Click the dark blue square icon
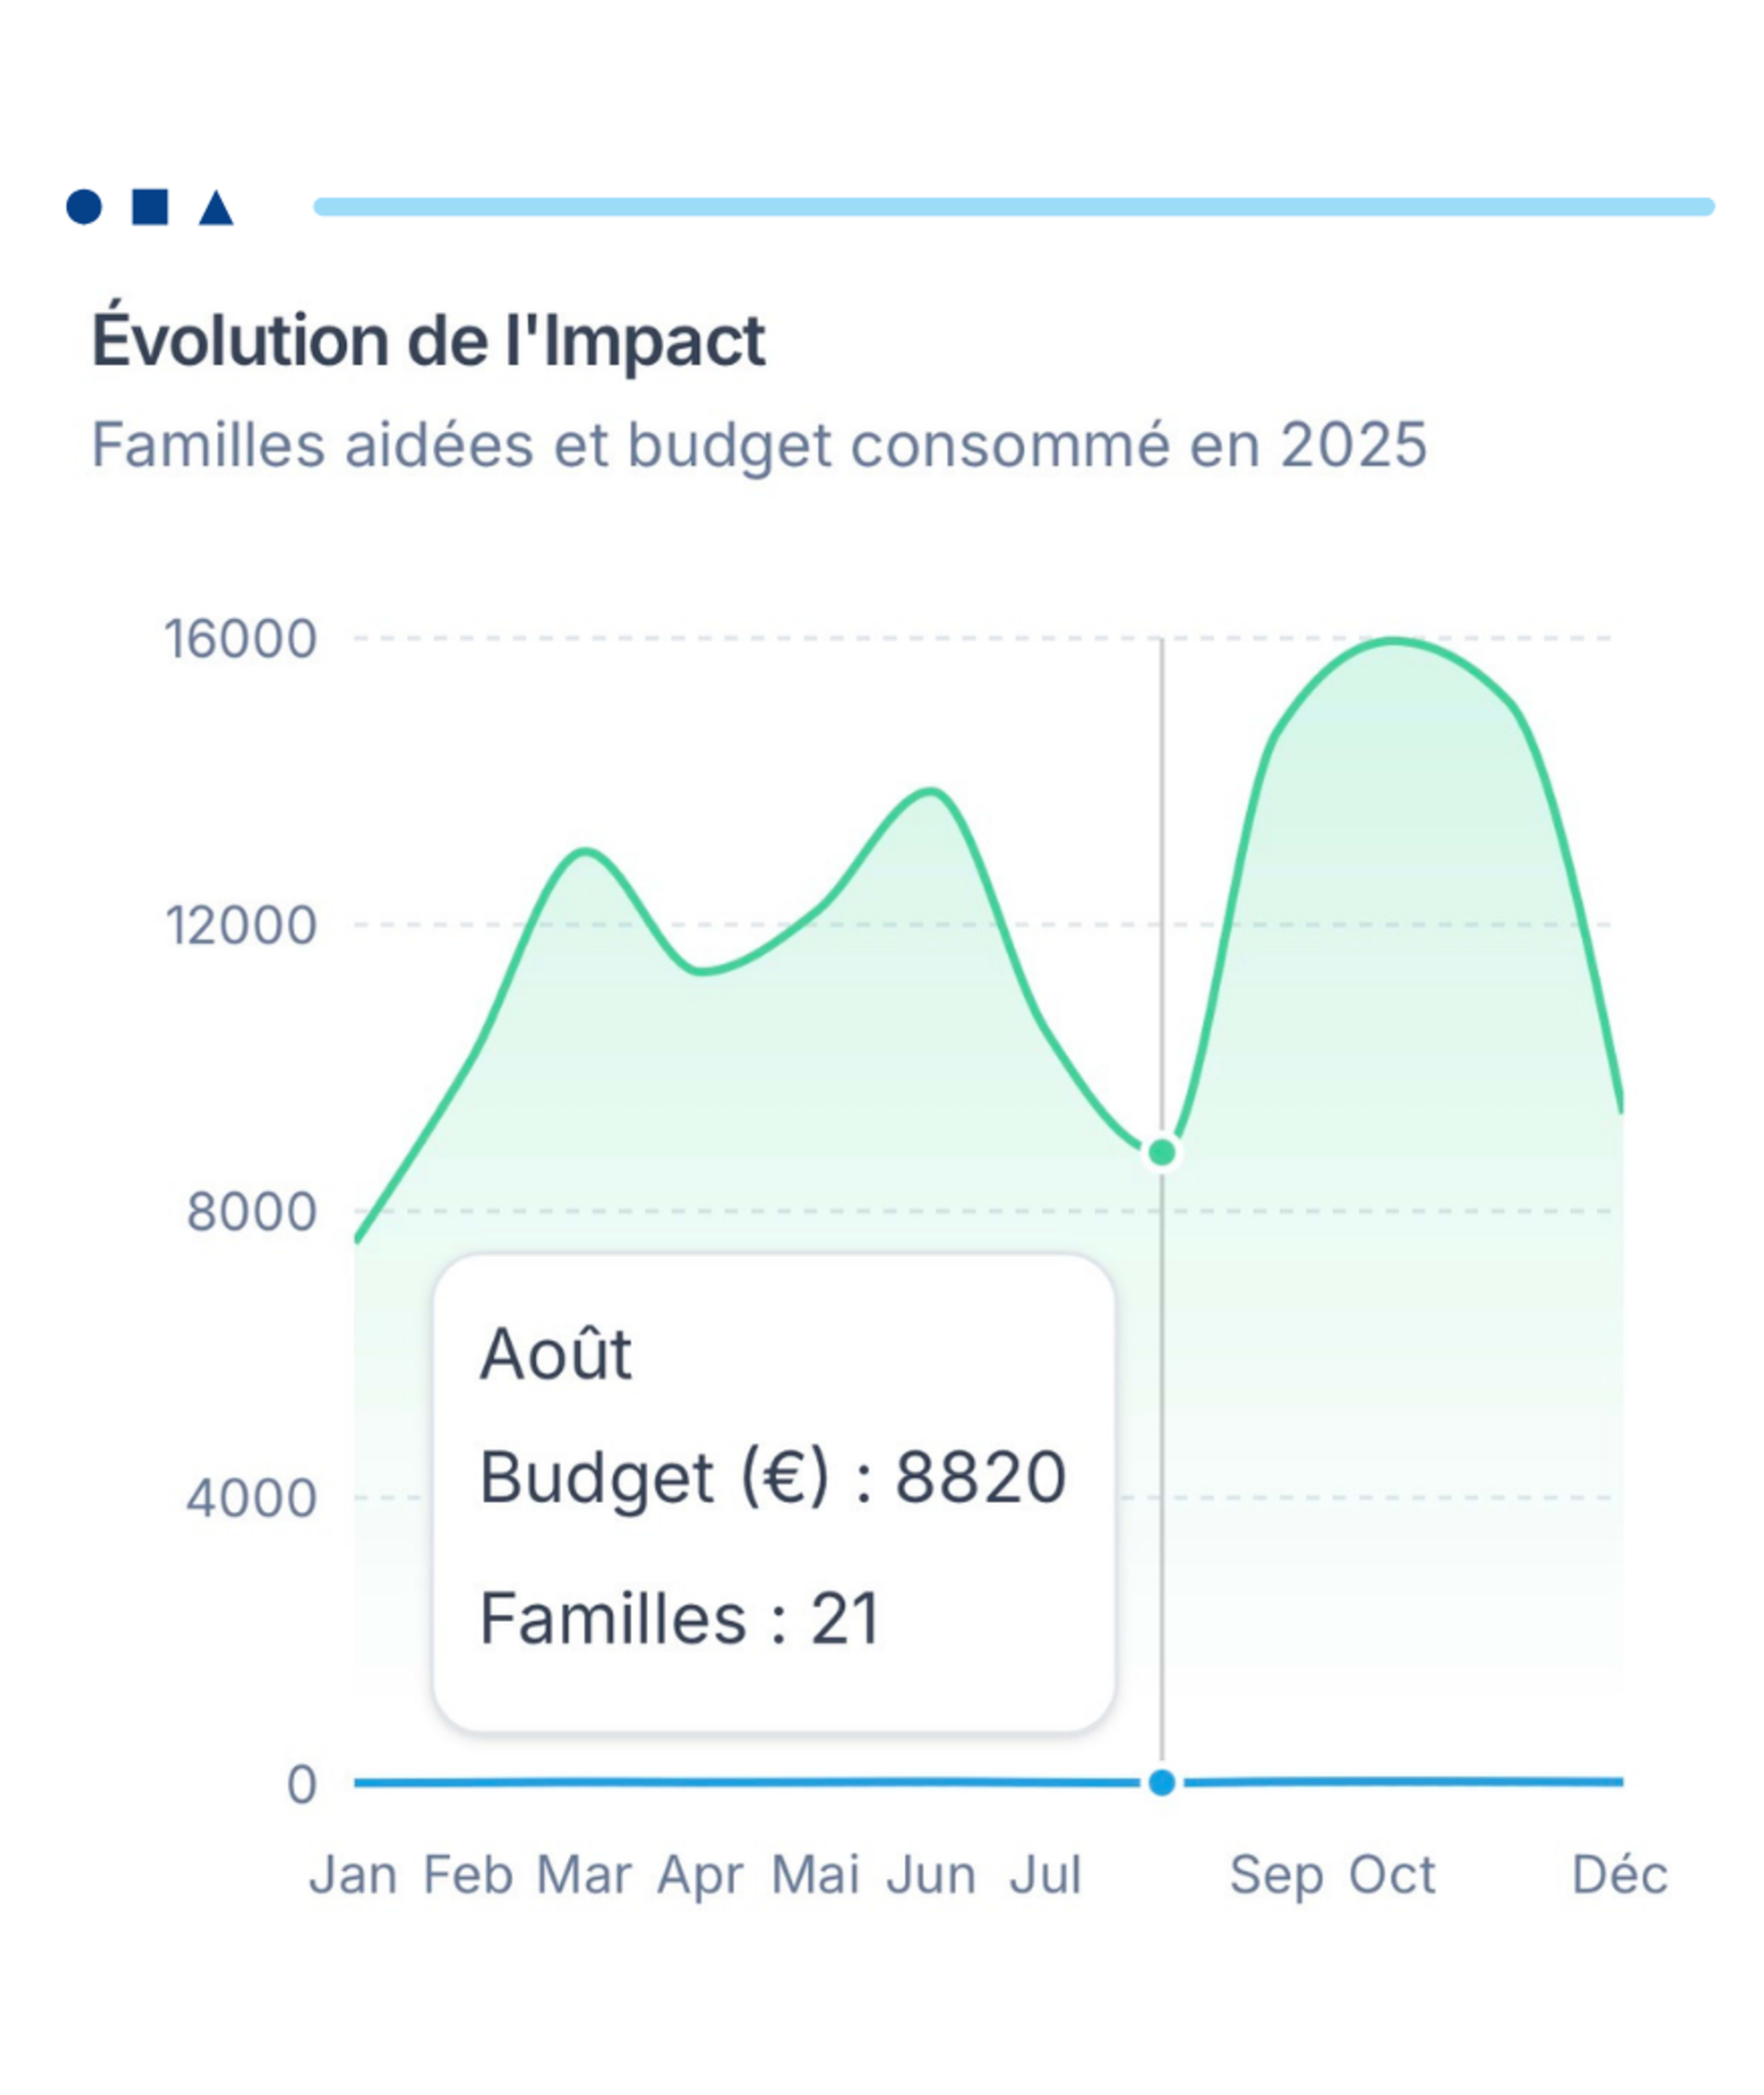The height and width of the screenshot is (2095, 1764). (150, 207)
